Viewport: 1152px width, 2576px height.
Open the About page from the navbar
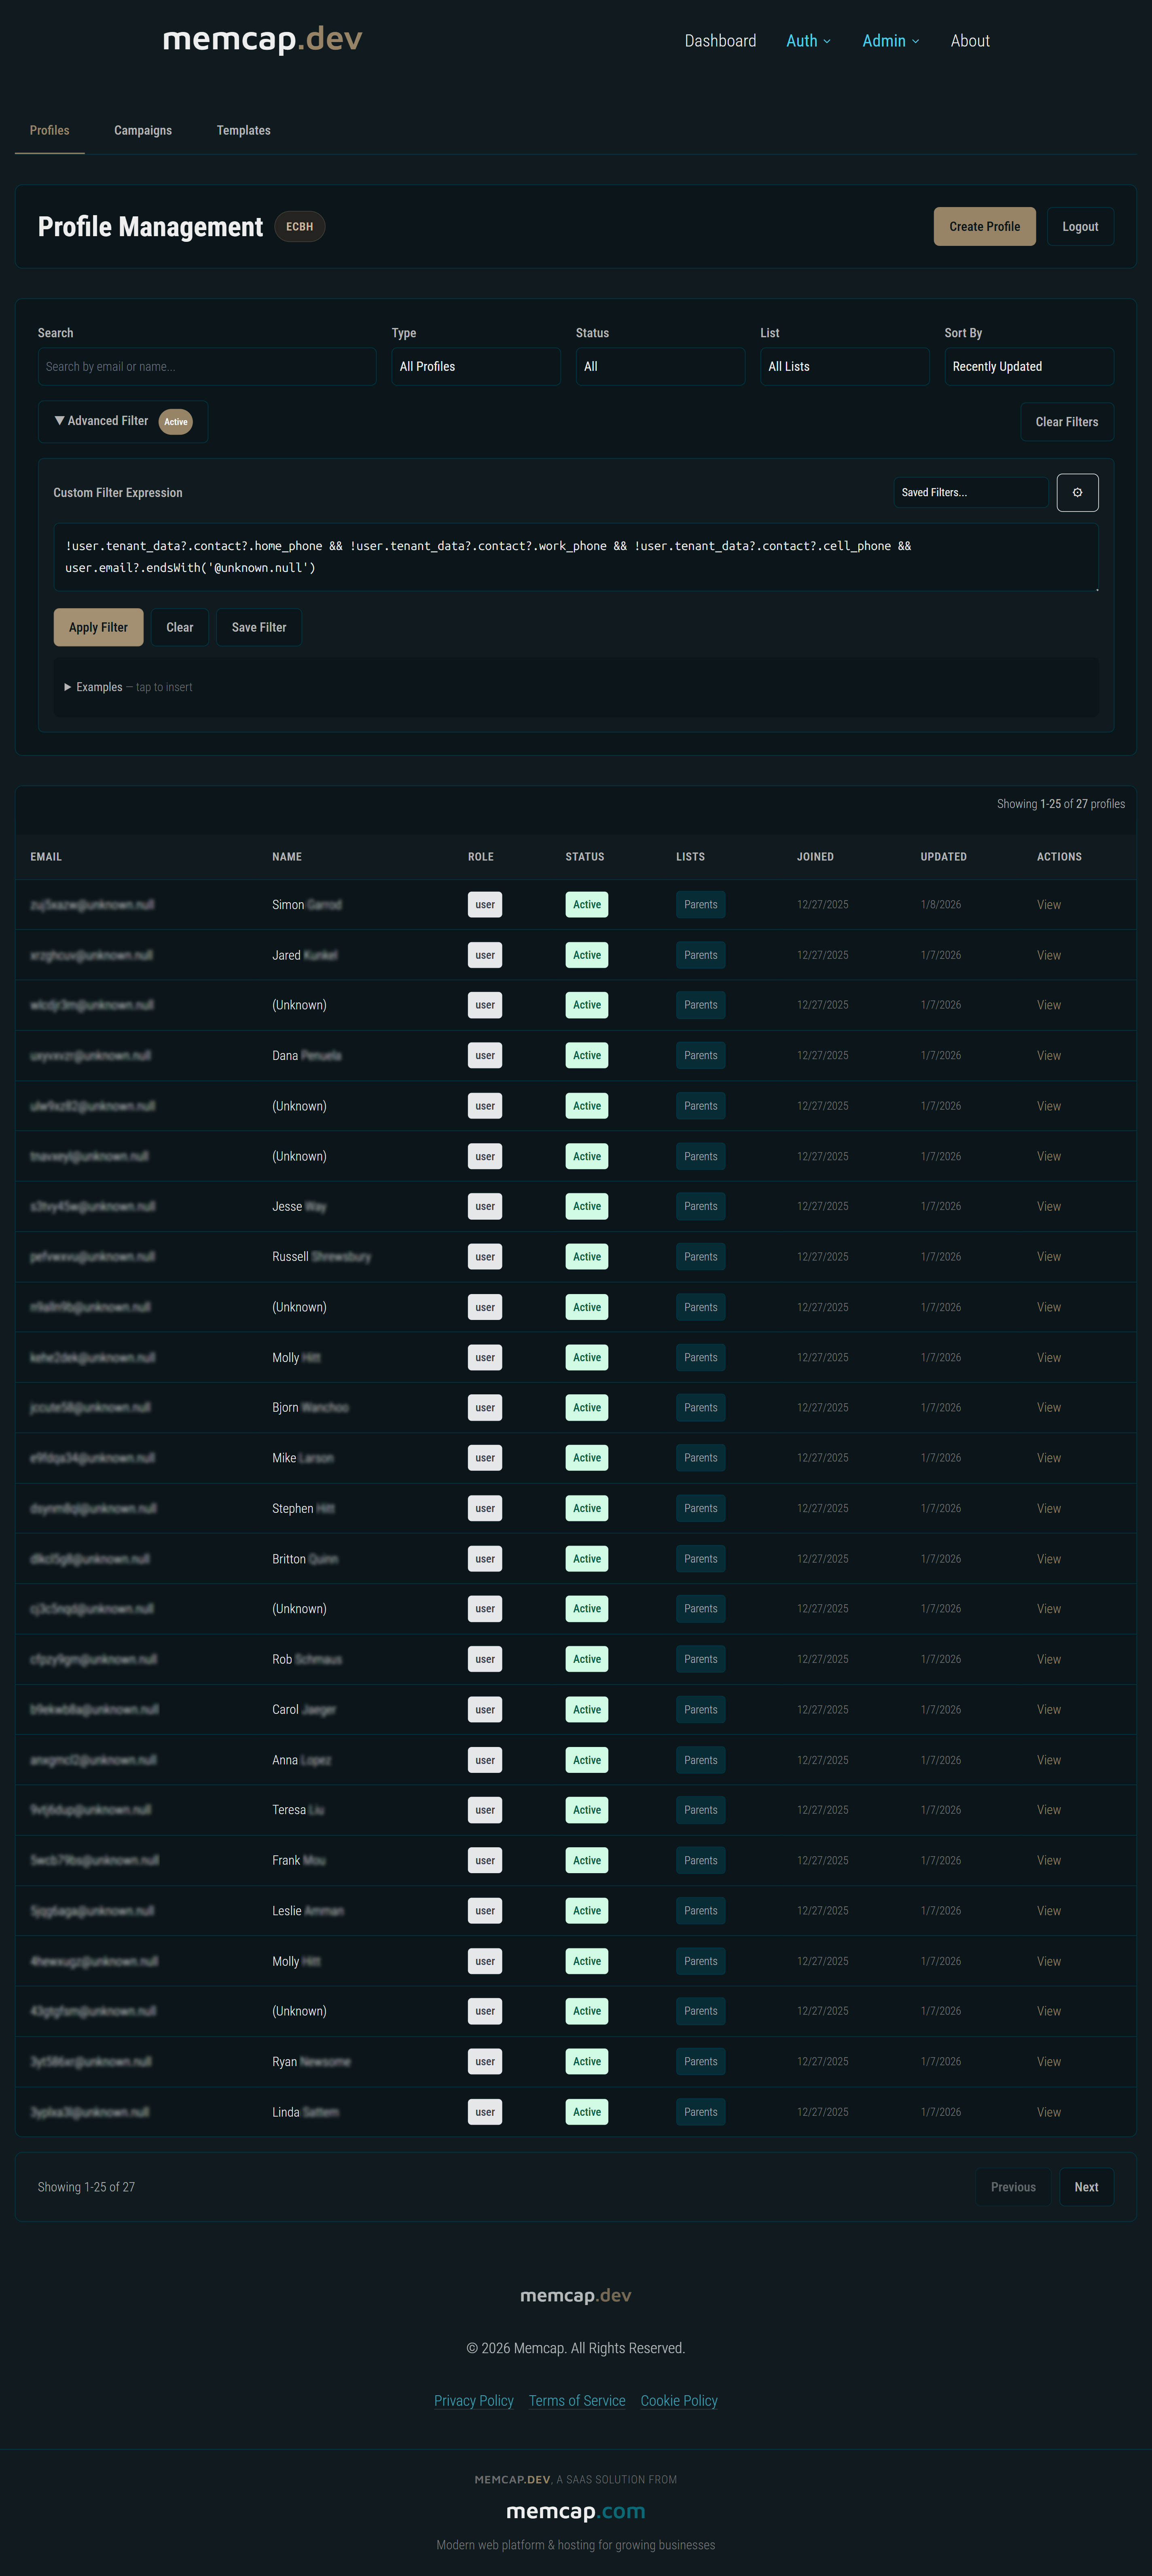[969, 40]
